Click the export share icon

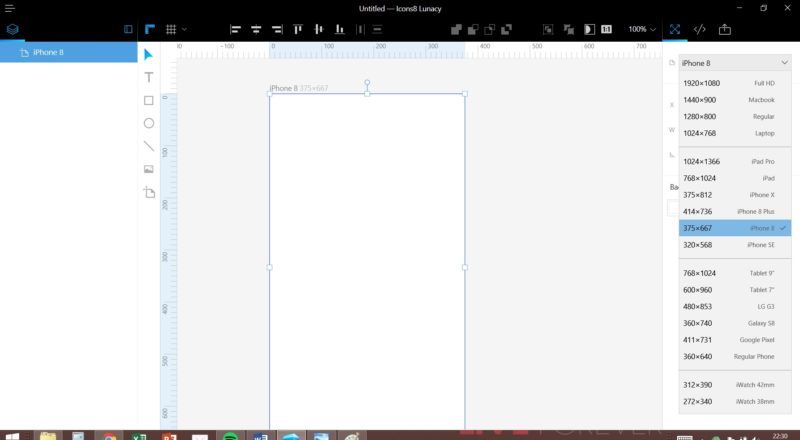point(725,29)
